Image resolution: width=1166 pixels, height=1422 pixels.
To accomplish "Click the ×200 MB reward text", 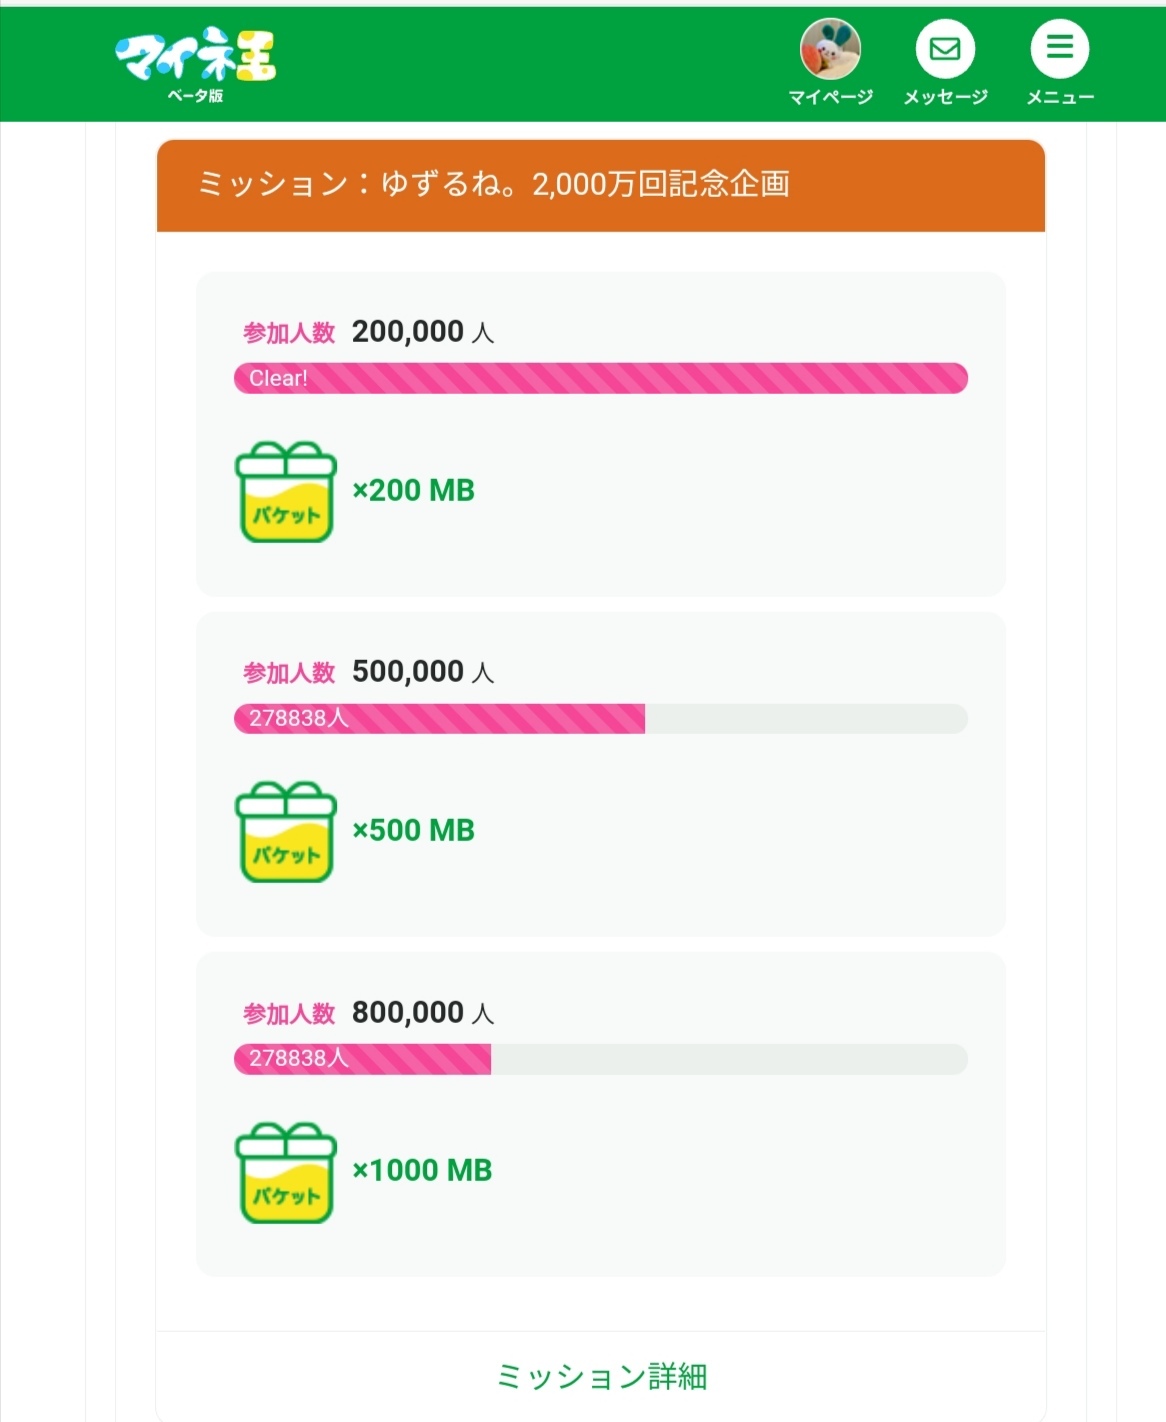I will tap(413, 491).
